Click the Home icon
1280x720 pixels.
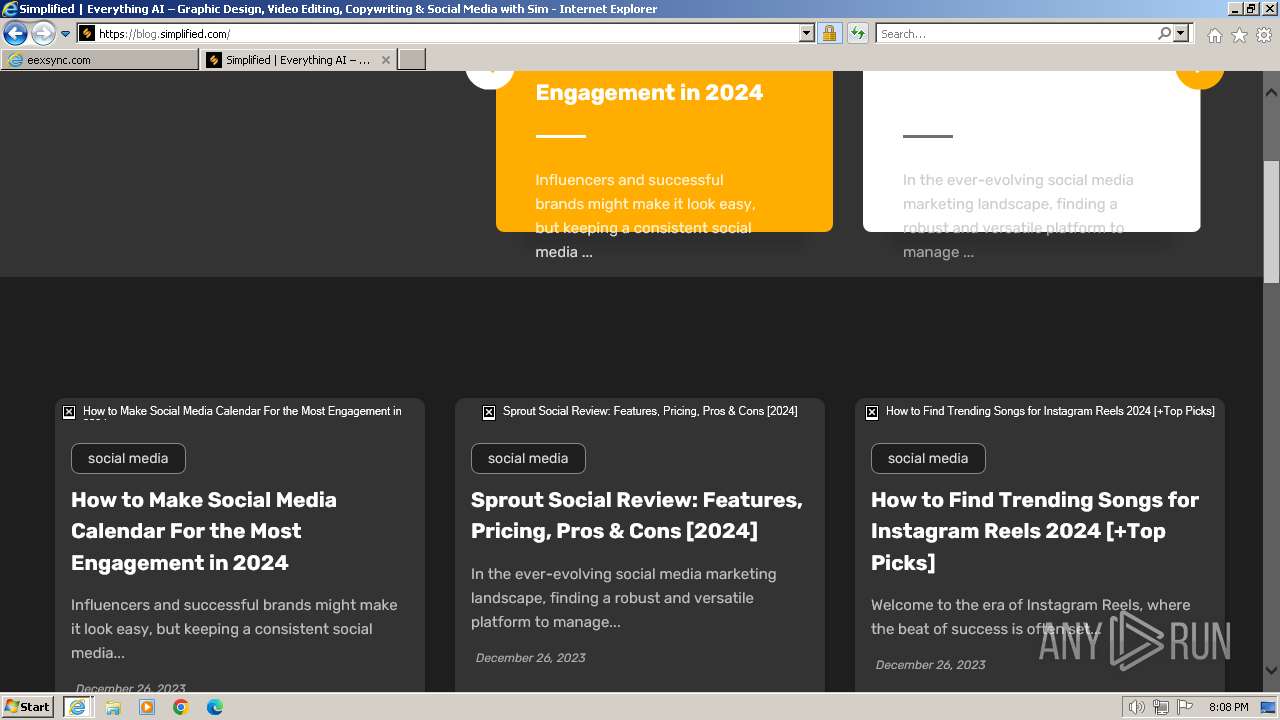click(x=1214, y=35)
